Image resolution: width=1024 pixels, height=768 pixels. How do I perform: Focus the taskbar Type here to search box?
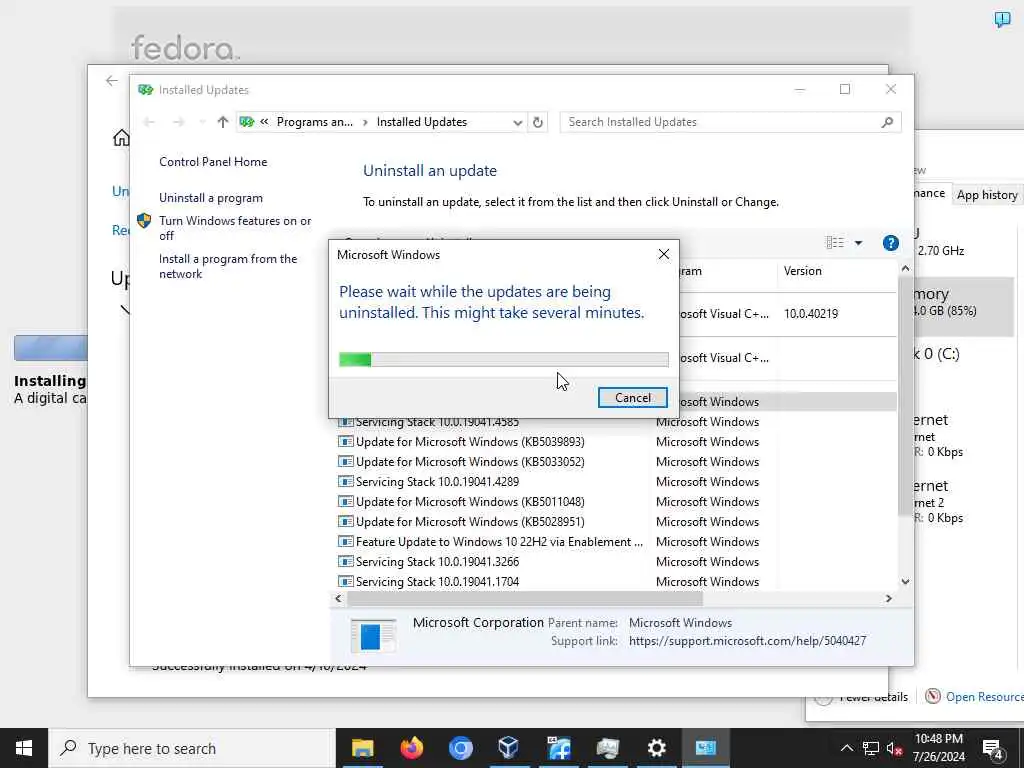point(192,748)
